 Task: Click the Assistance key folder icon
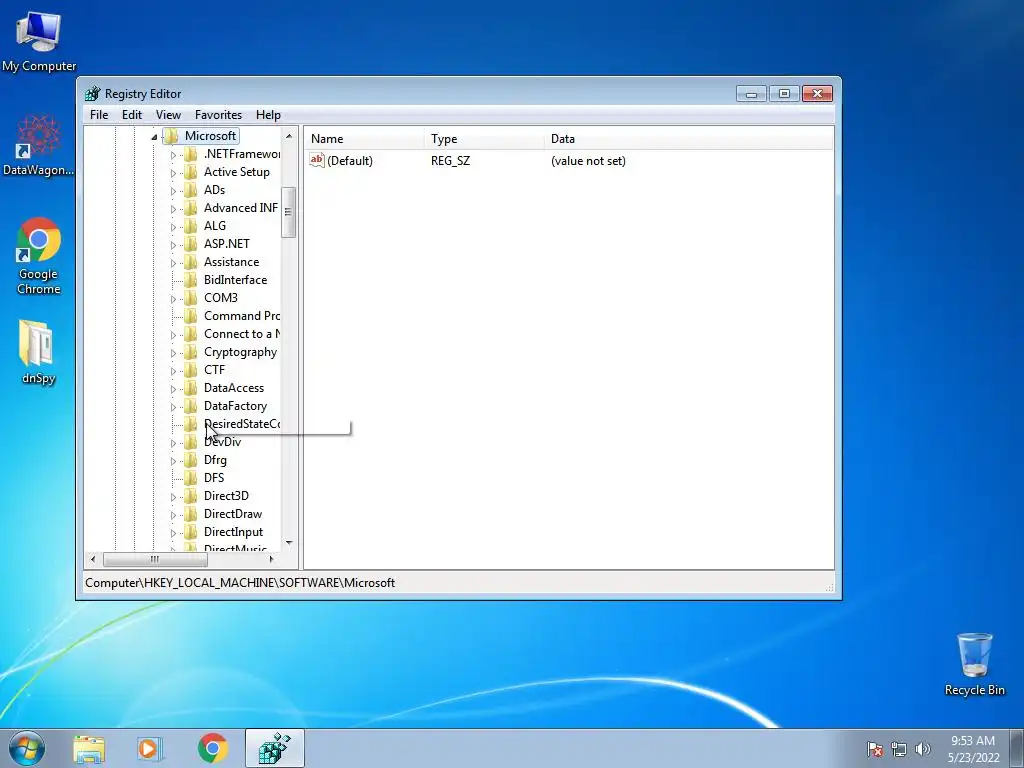tap(191, 262)
